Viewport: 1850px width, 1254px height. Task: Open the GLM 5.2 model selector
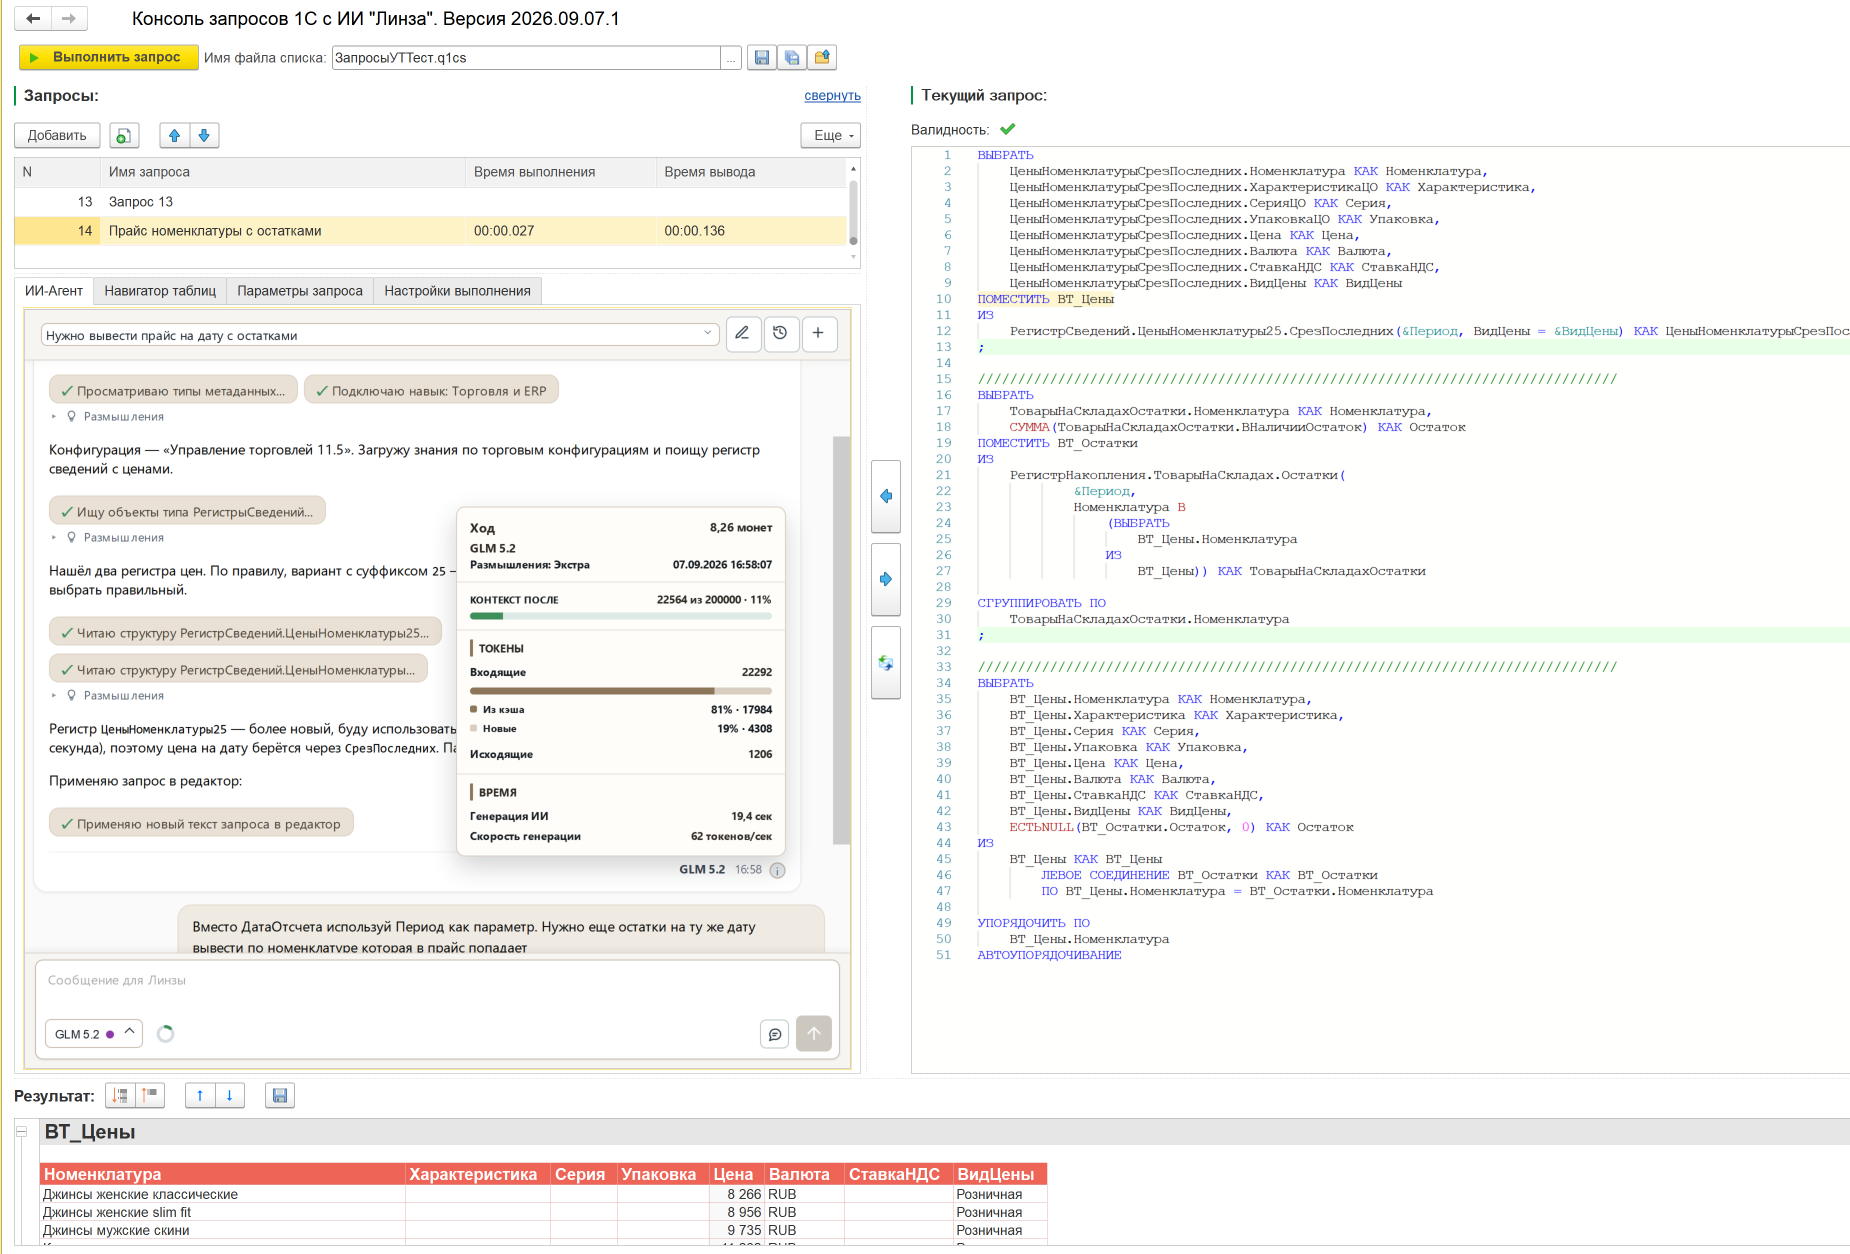(94, 1034)
